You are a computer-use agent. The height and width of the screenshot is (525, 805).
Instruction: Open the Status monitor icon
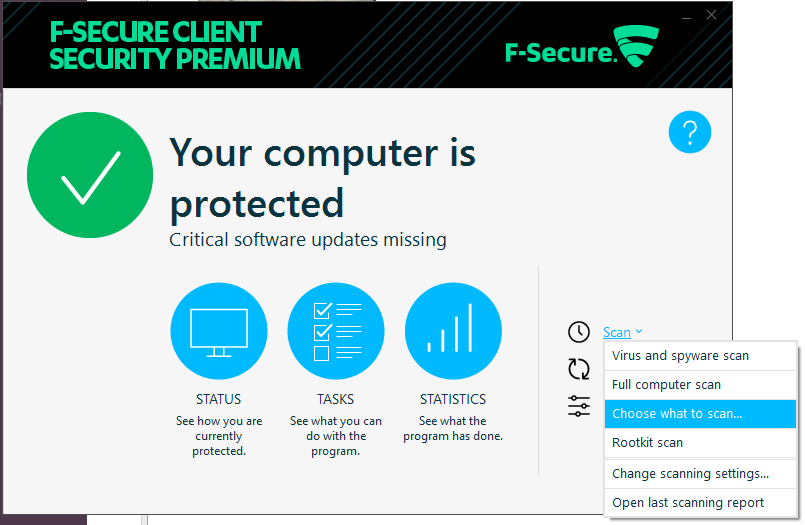(219, 331)
